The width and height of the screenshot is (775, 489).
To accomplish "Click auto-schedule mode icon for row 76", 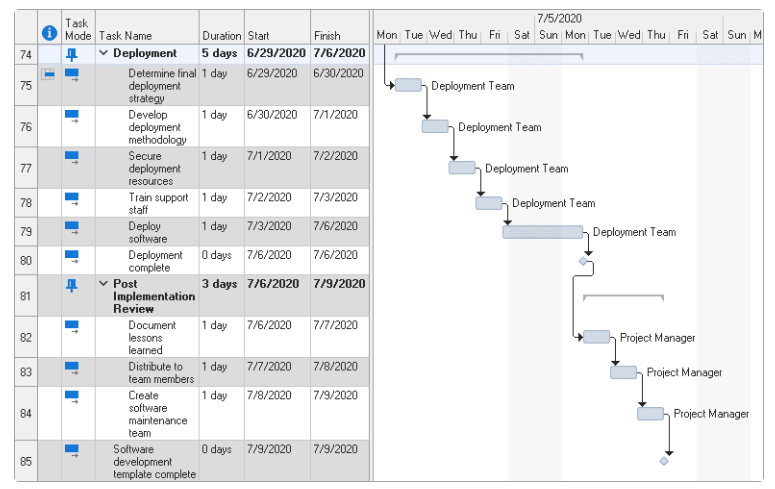I will (x=72, y=117).
